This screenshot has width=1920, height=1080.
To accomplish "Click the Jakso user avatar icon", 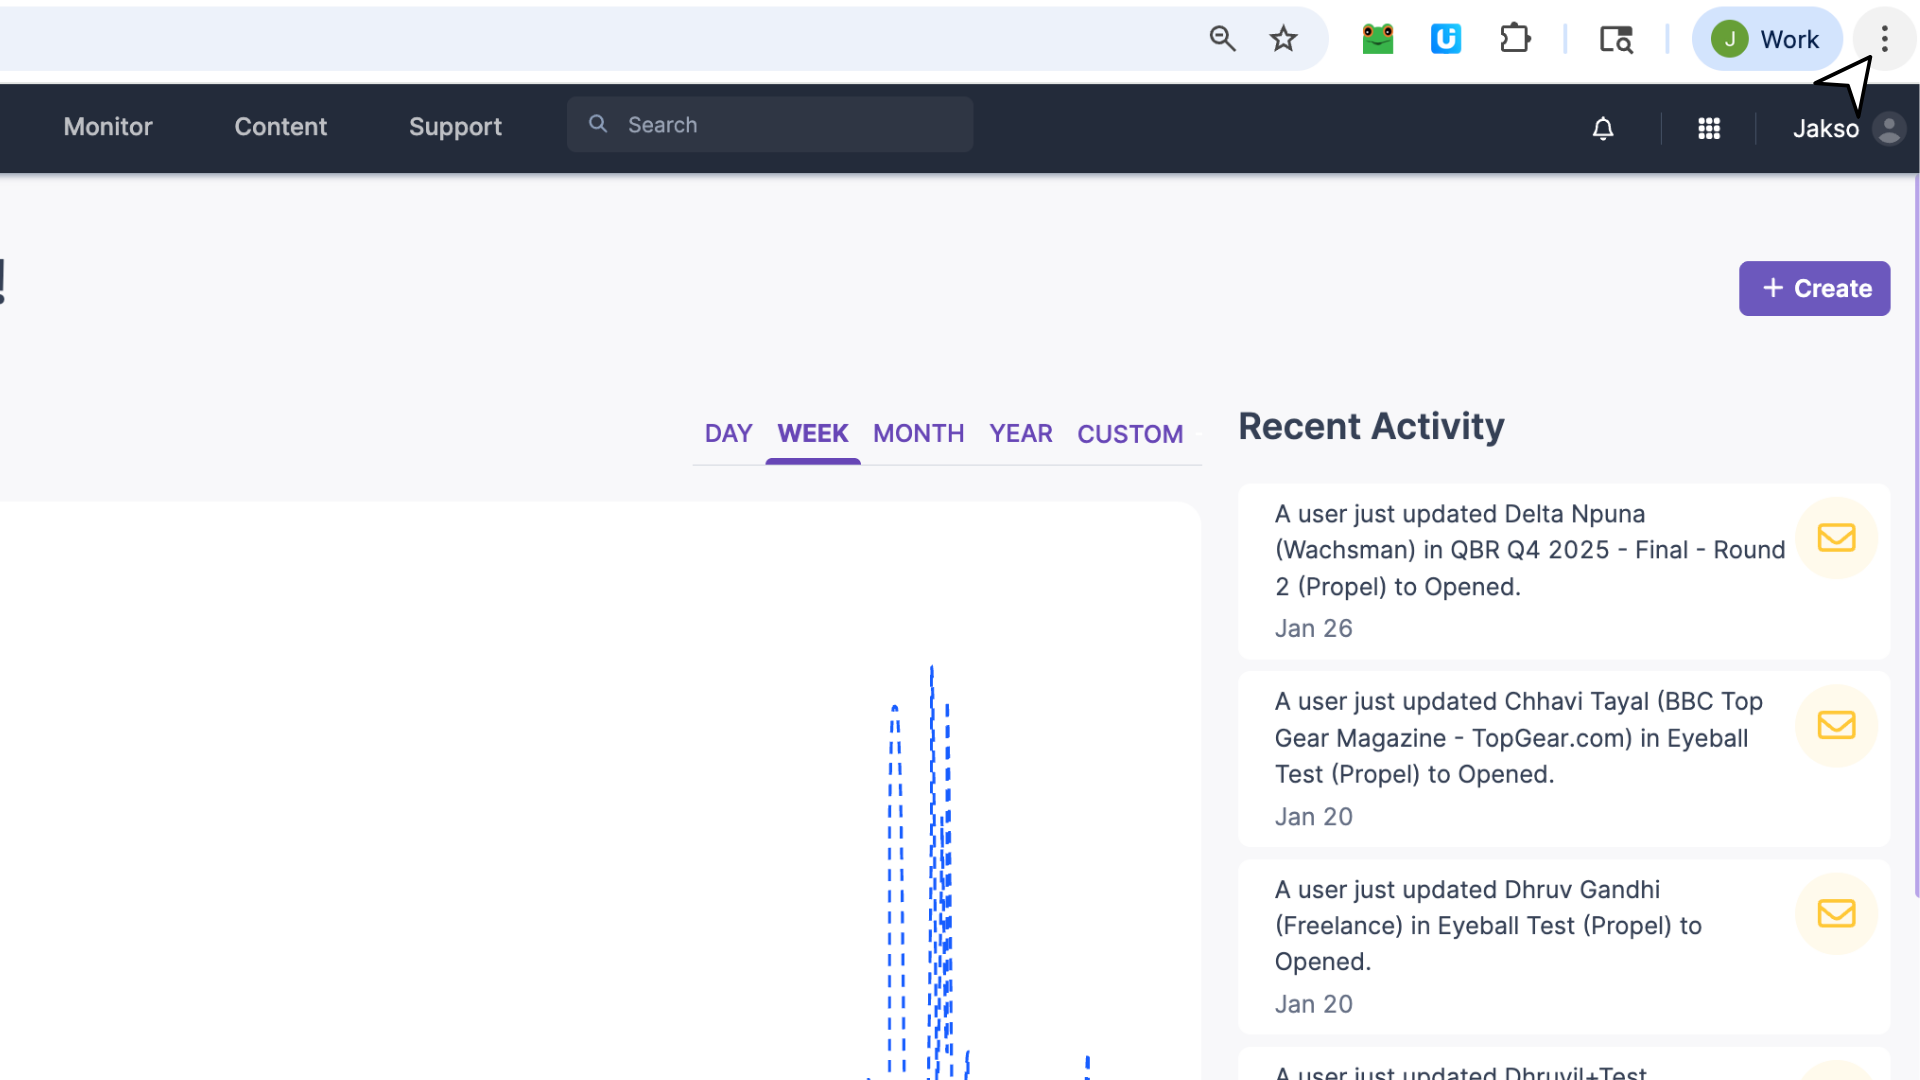I will click(x=1889, y=129).
